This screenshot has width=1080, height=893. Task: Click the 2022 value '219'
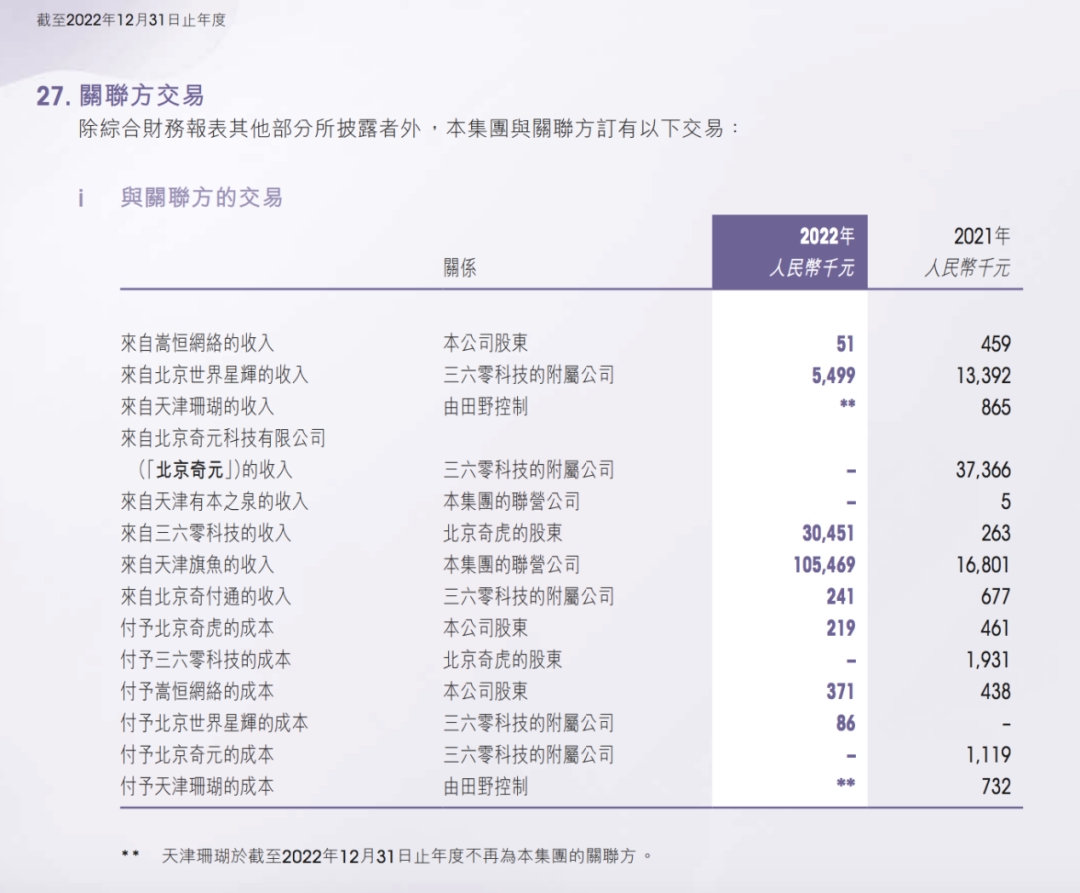[x=841, y=629]
